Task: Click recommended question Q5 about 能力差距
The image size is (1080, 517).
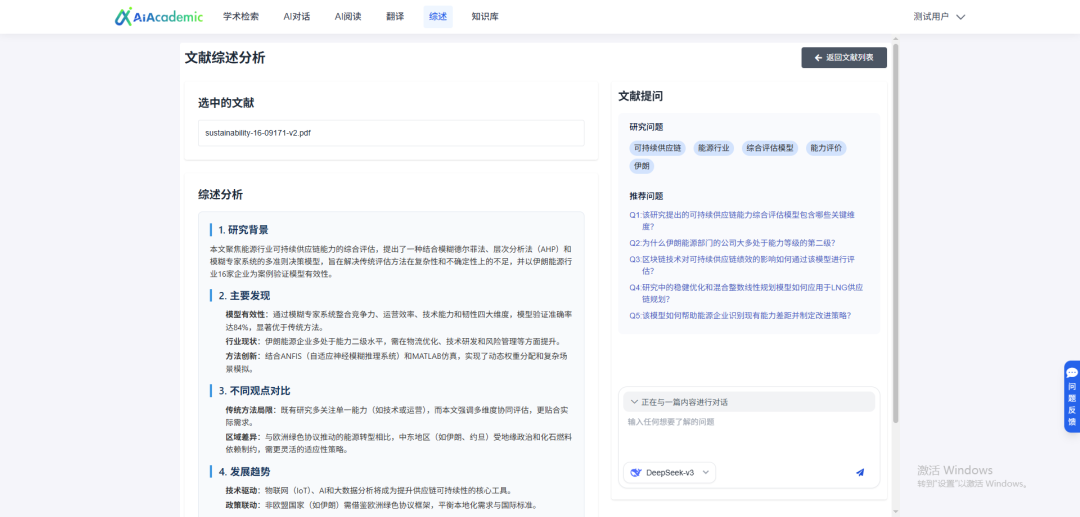Action: pos(740,315)
